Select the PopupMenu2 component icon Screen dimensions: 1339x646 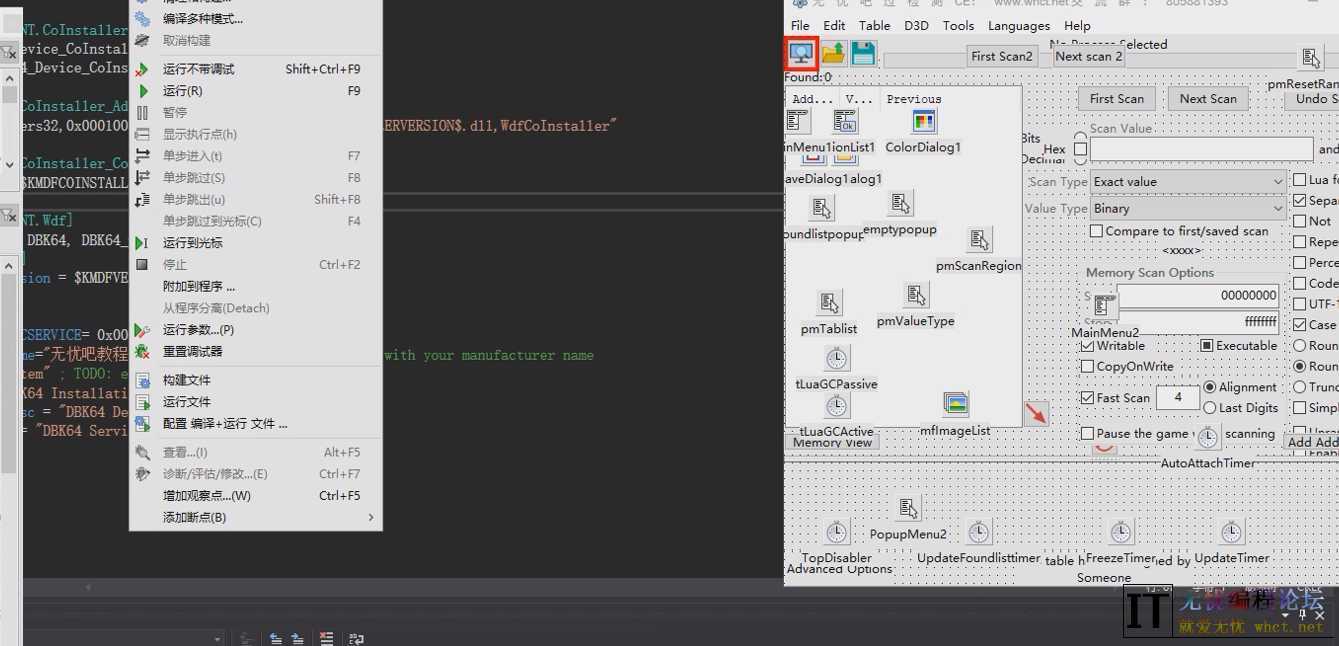tap(907, 508)
